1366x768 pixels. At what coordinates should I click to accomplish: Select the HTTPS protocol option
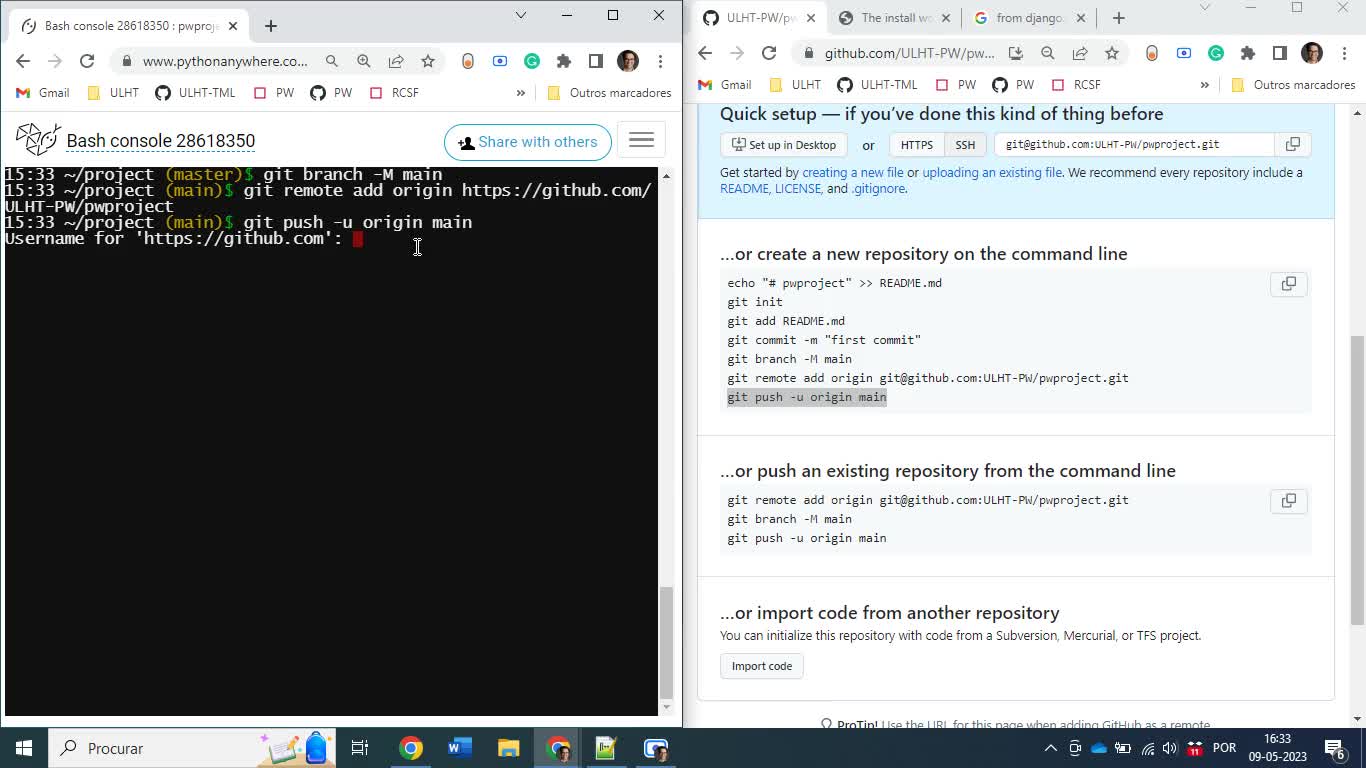pyautogui.click(x=915, y=144)
